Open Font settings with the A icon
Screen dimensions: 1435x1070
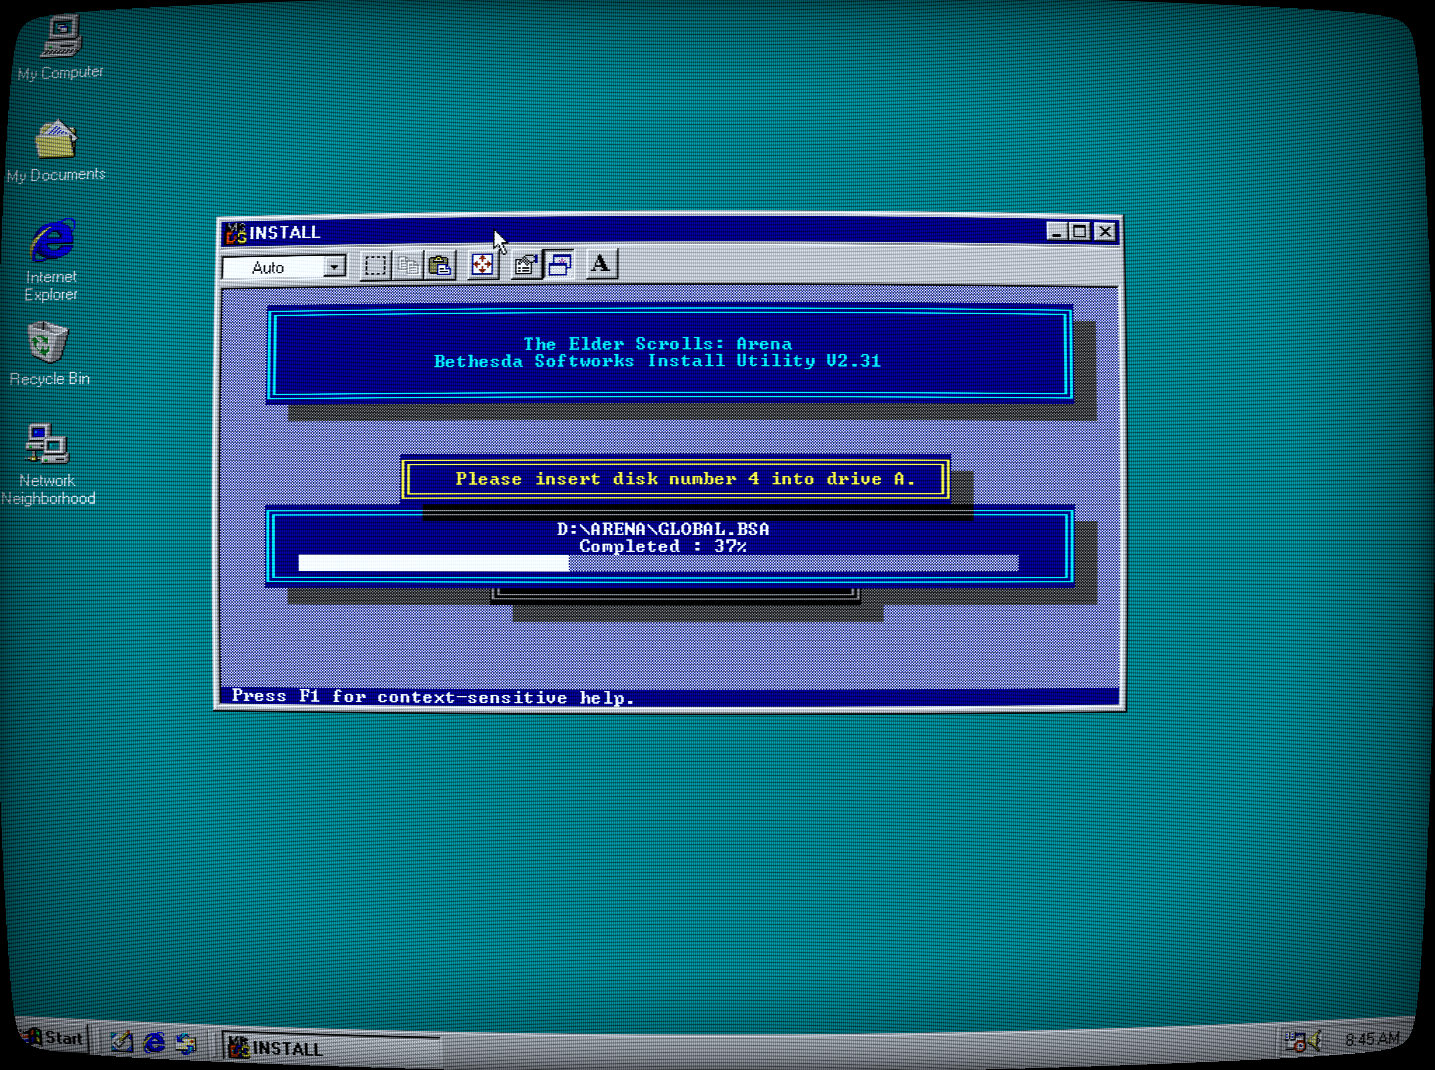tap(601, 264)
